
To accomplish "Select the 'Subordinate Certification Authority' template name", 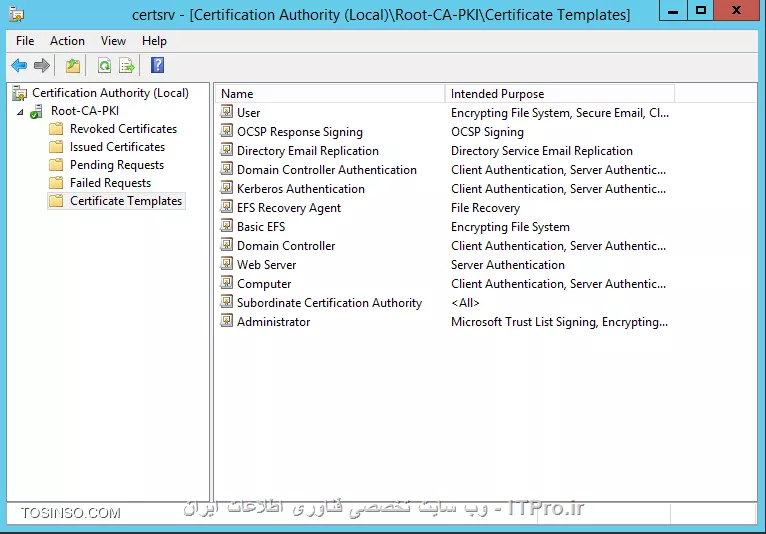I will [x=329, y=303].
